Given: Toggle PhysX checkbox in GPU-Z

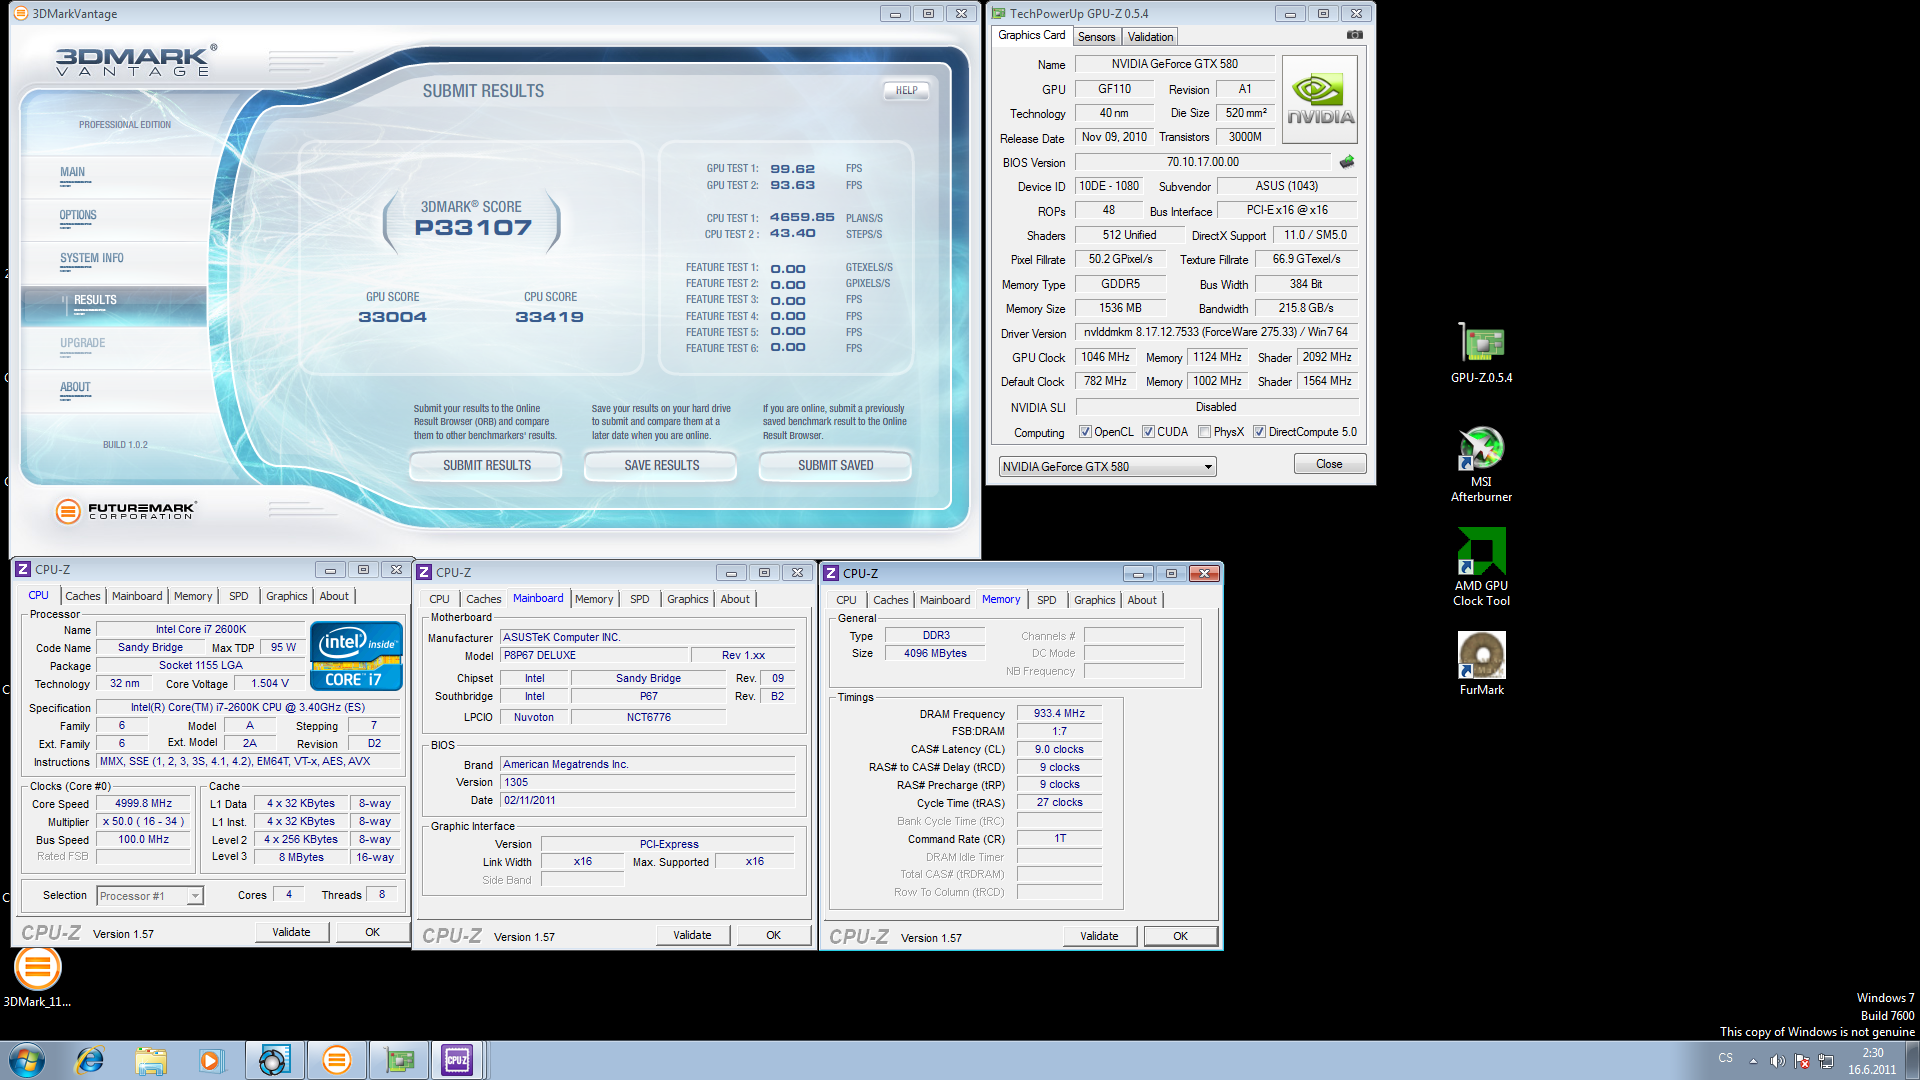Looking at the screenshot, I should 1204,432.
